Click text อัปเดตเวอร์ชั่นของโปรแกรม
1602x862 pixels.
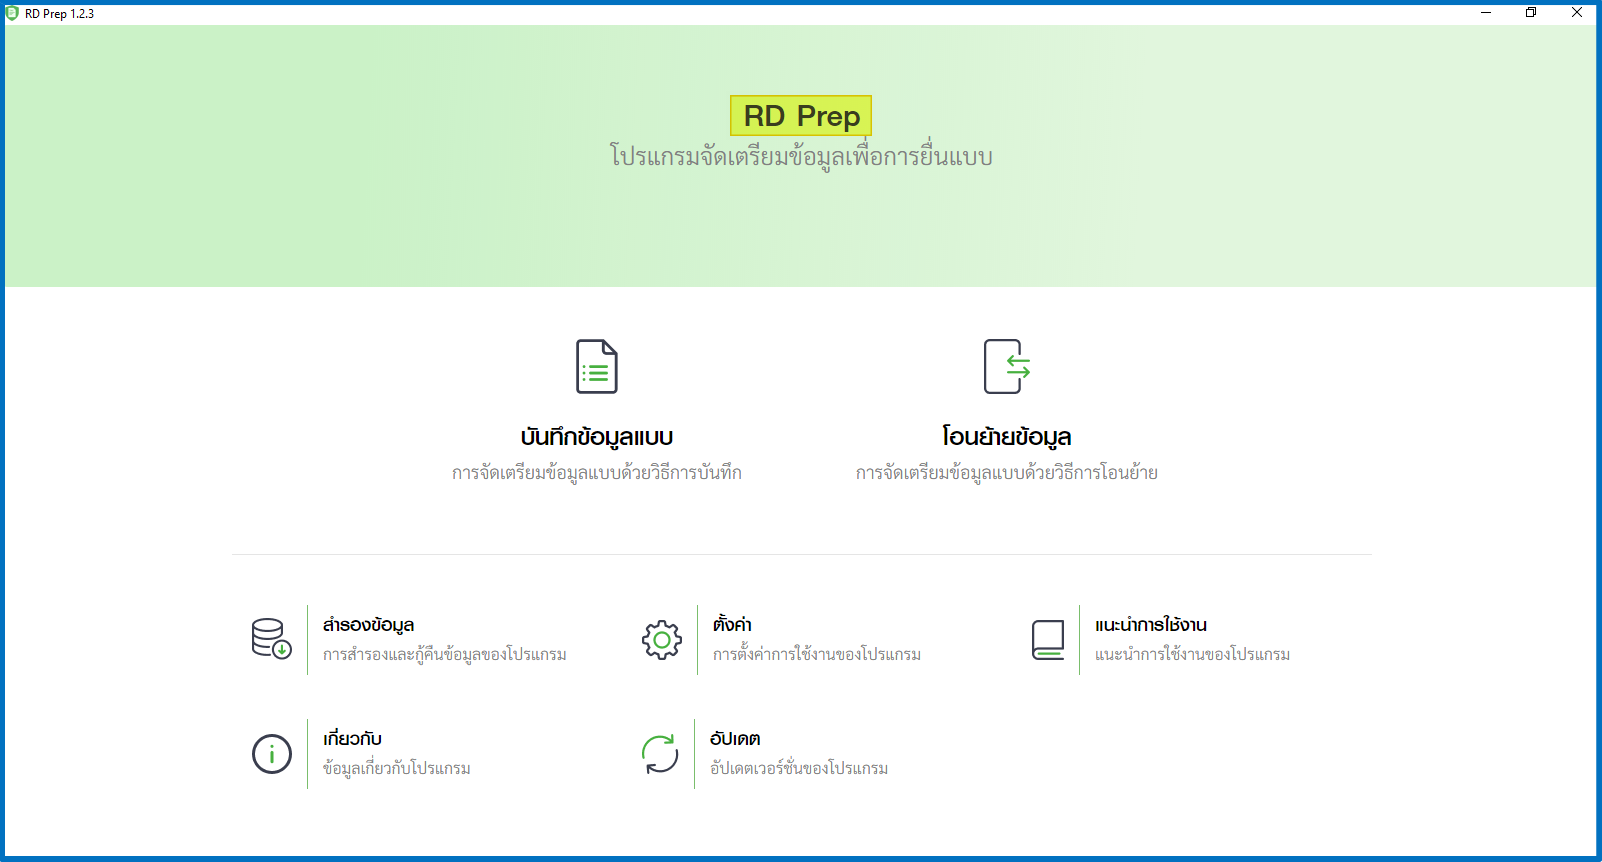tap(799, 769)
